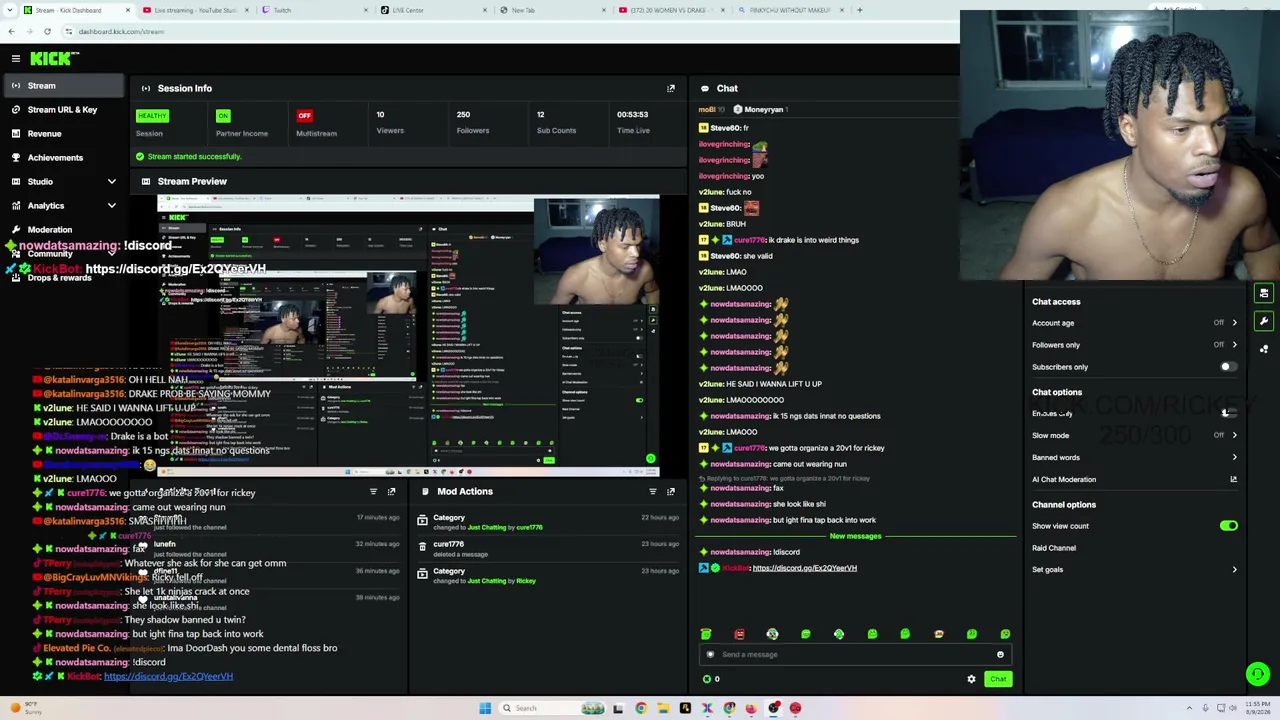Open the Mod Actions filter

pos(653,491)
